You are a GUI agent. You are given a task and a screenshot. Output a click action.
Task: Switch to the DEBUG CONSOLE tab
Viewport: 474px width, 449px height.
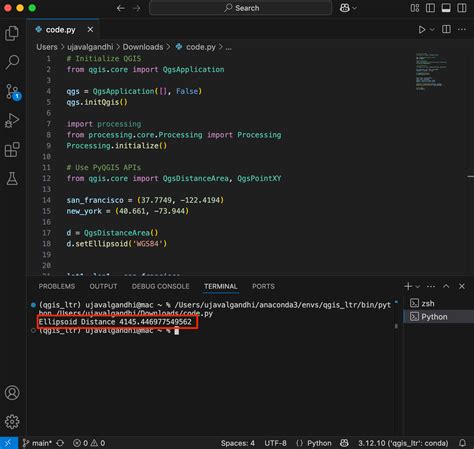(x=160, y=286)
